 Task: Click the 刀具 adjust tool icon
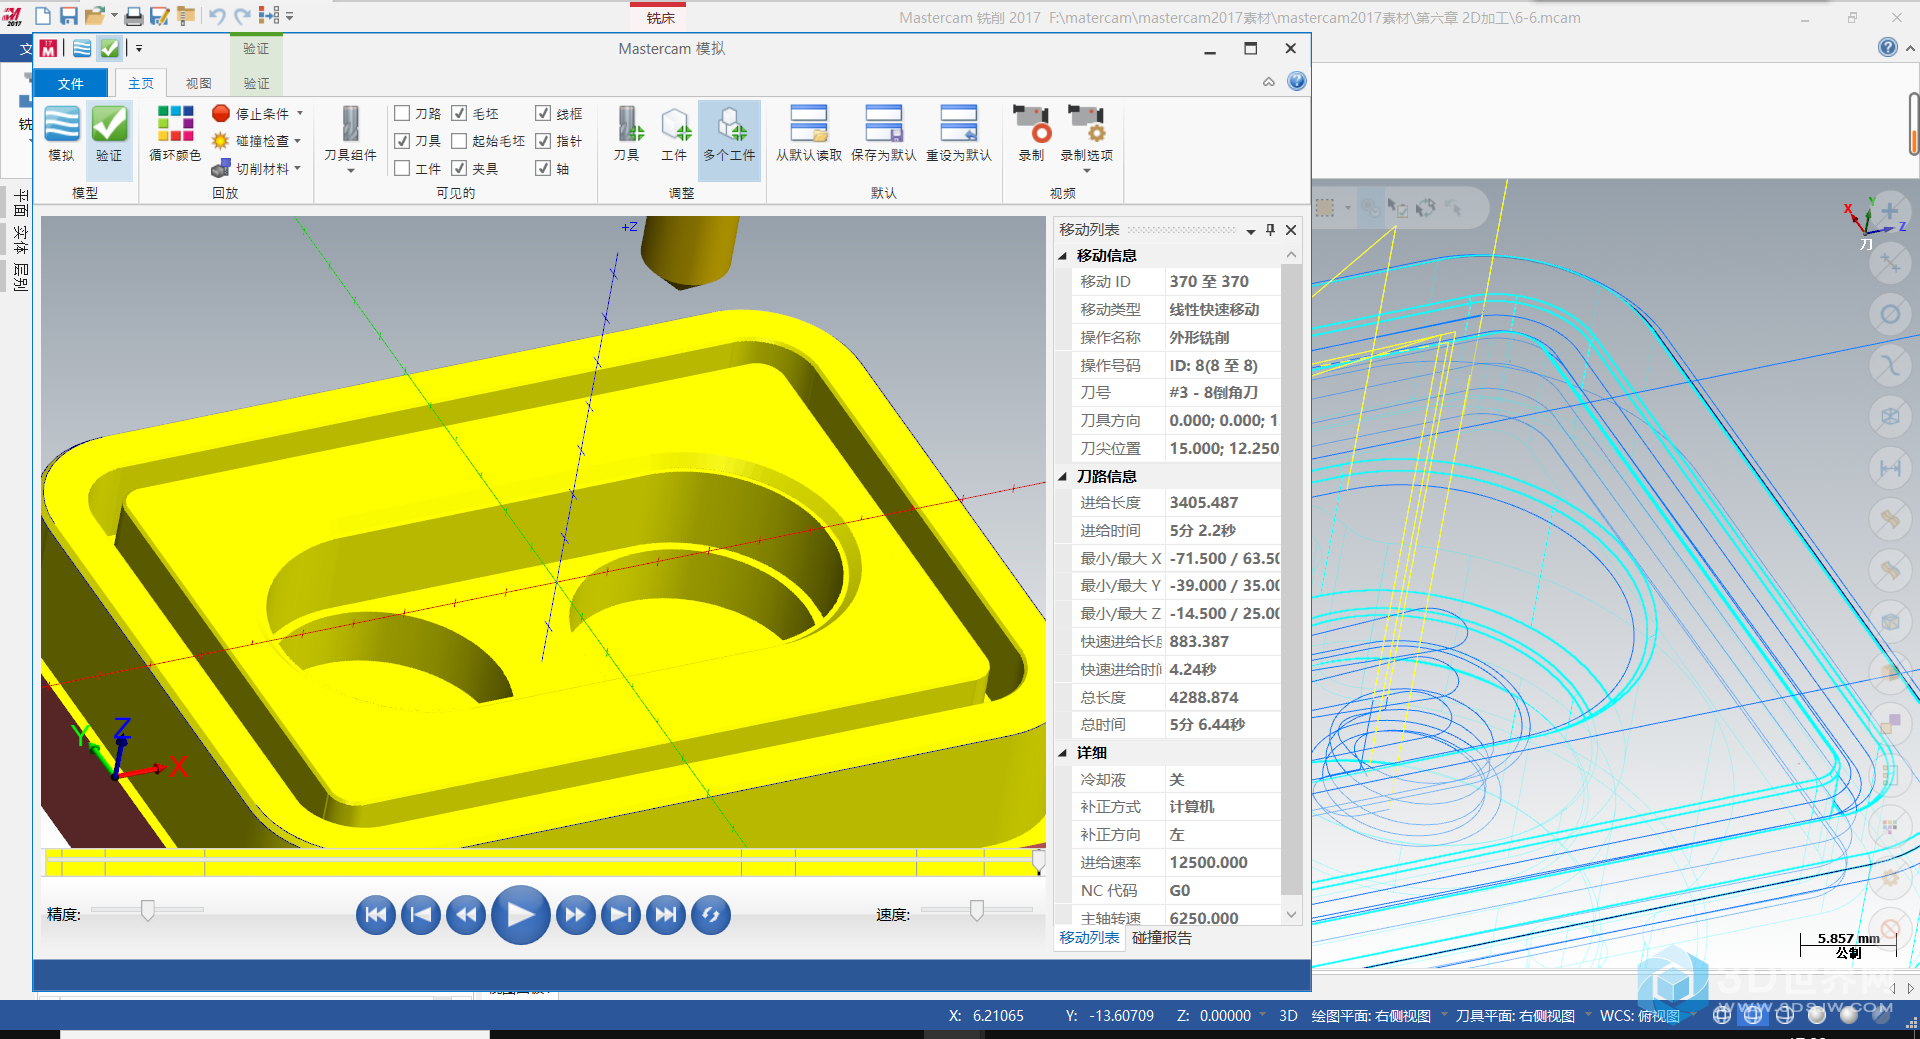coord(627,134)
